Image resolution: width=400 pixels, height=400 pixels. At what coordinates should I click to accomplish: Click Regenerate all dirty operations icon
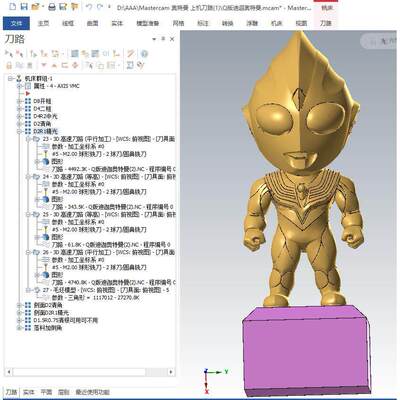click(x=44, y=53)
